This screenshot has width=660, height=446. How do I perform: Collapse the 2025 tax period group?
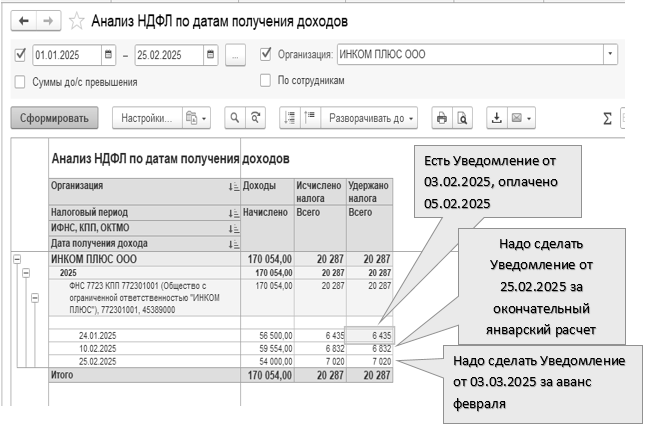(26, 273)
